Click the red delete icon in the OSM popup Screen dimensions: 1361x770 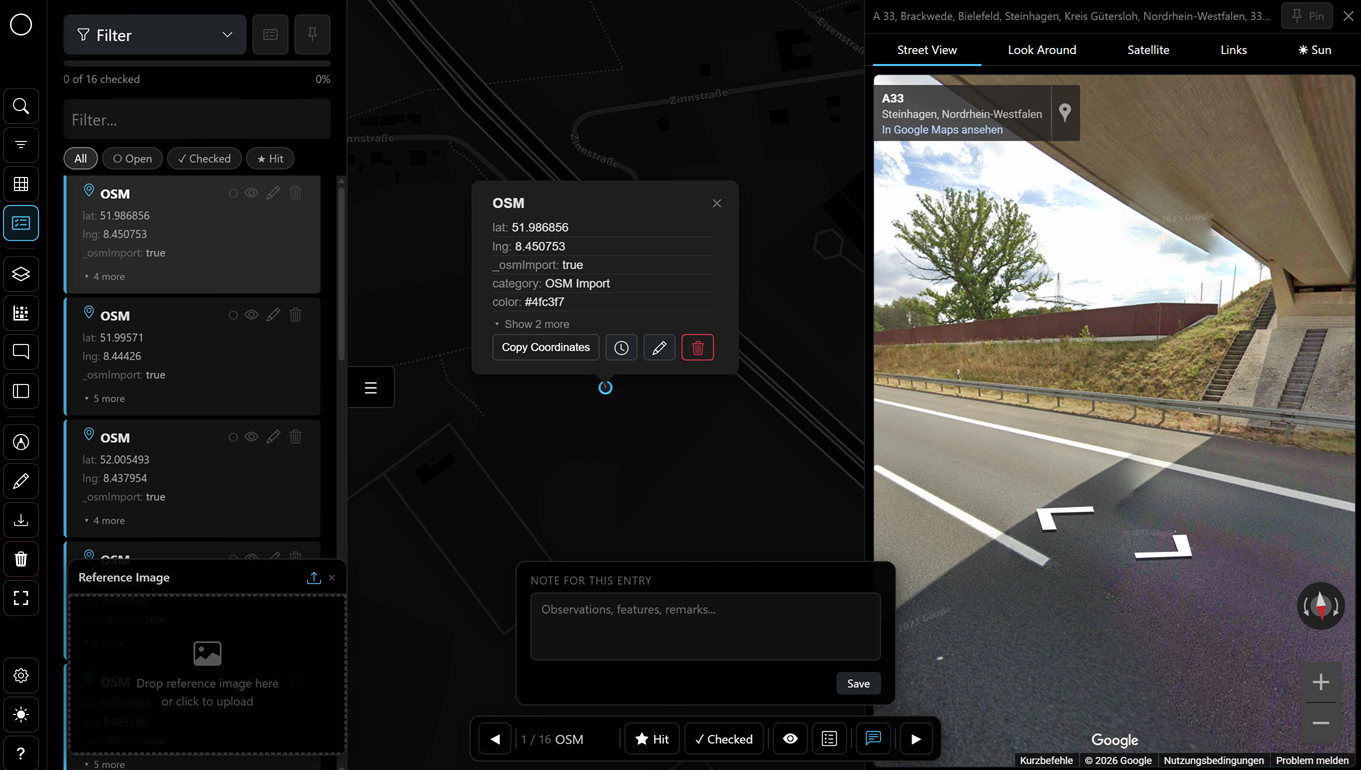[698, 348]
